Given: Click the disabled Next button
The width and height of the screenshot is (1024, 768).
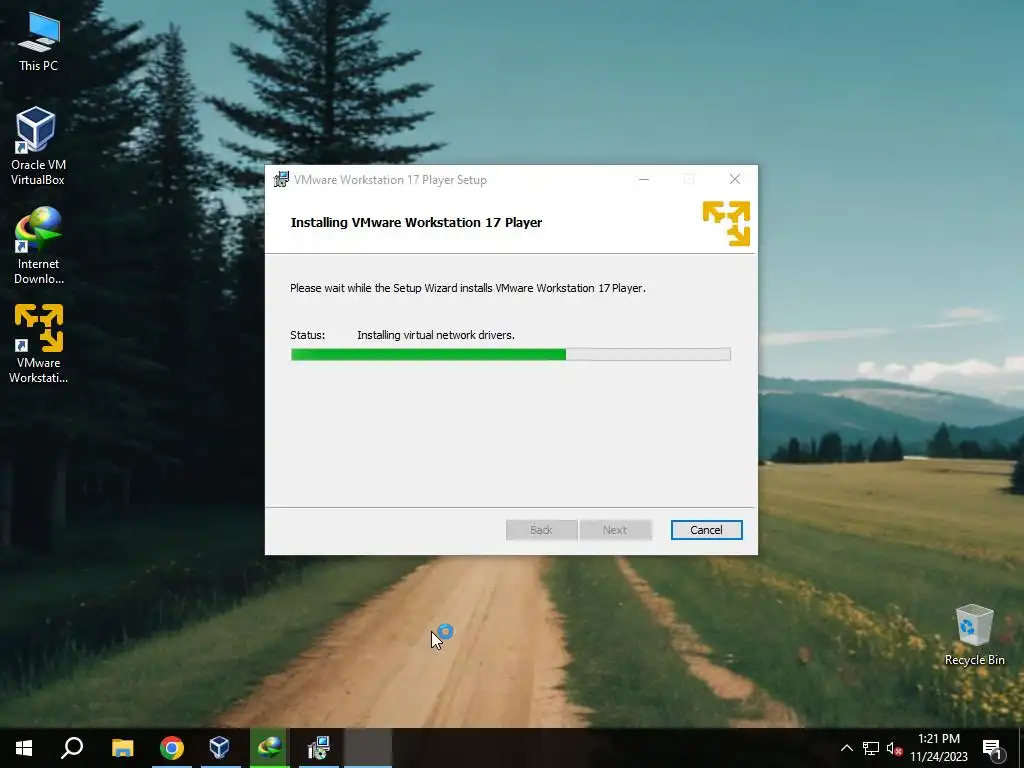Looking at the screenshot, I should tap(615, 530).
